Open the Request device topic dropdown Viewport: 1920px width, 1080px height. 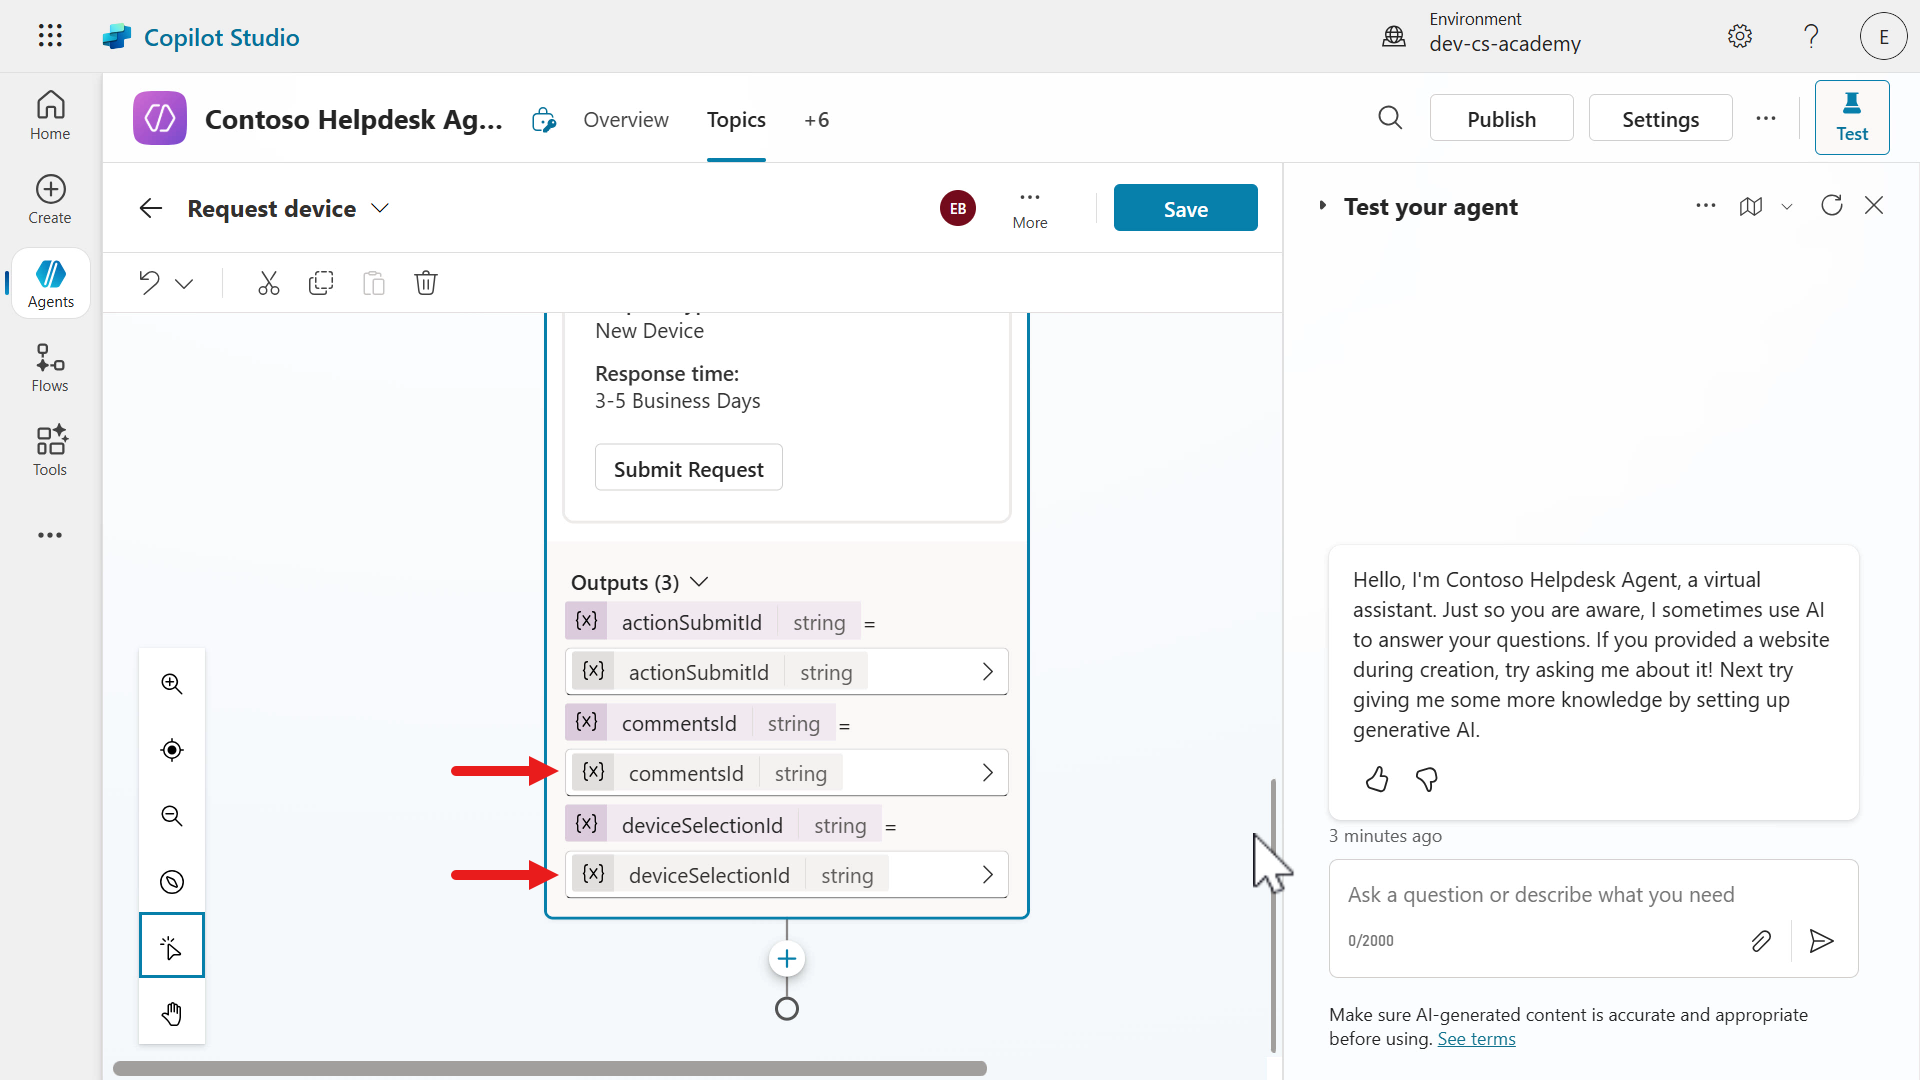380,208
